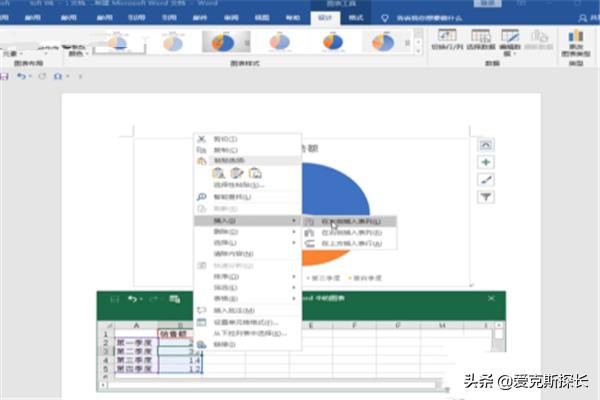Click Tell Me what you want field

429,18
